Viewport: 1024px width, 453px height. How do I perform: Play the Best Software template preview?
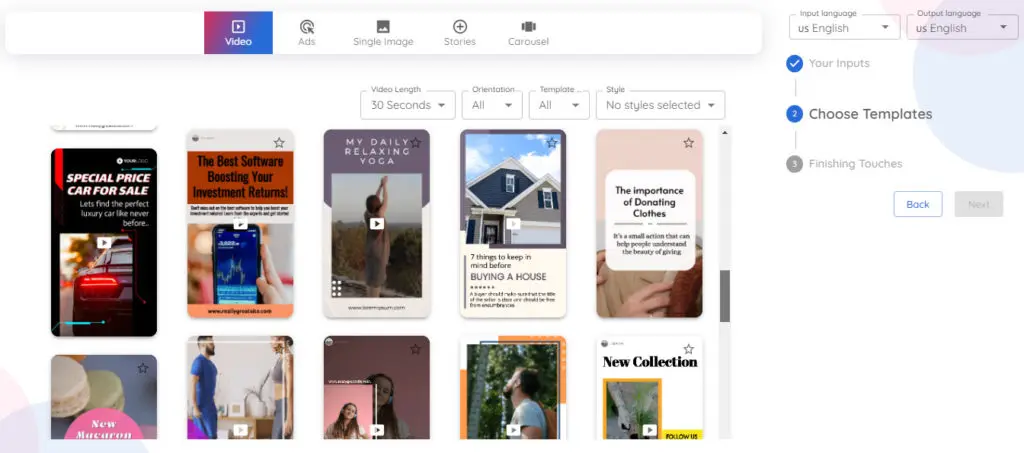240,224
